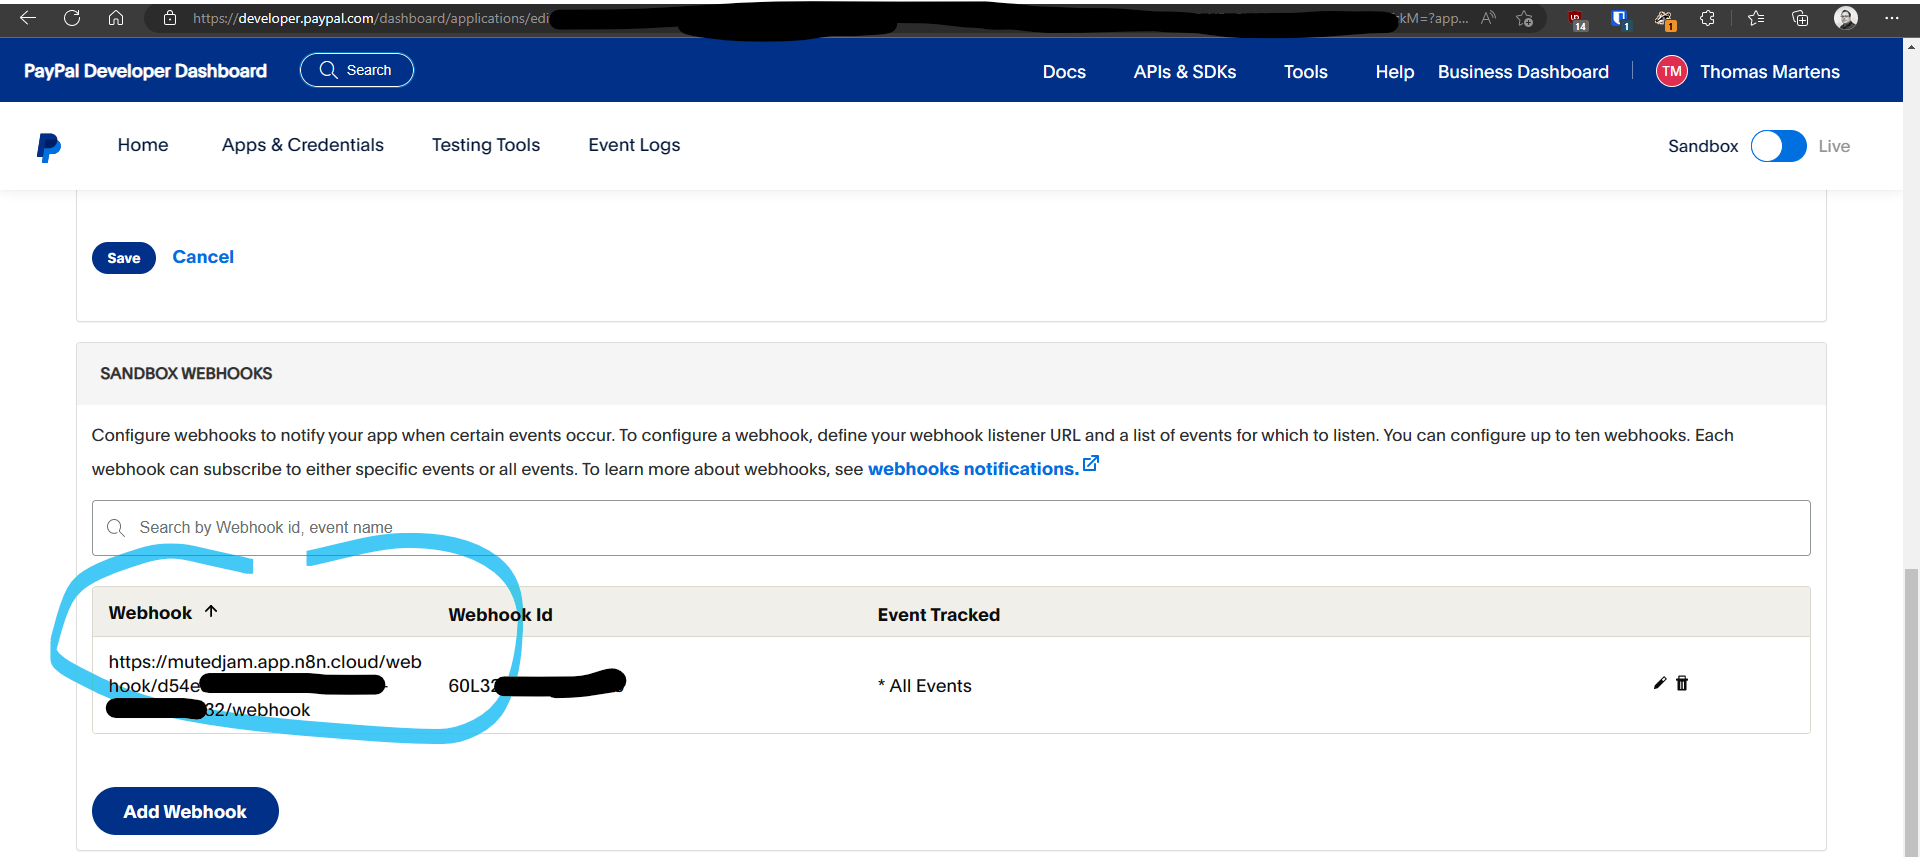Delete the n8n webhook with trash icon
1920x857 pixels.
(x=1682, y=683)
